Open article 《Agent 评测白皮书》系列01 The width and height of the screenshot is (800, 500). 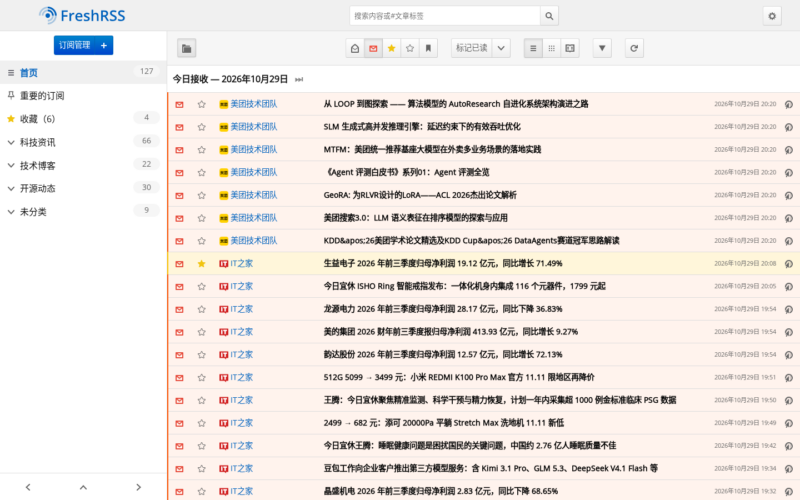point(406,172)
